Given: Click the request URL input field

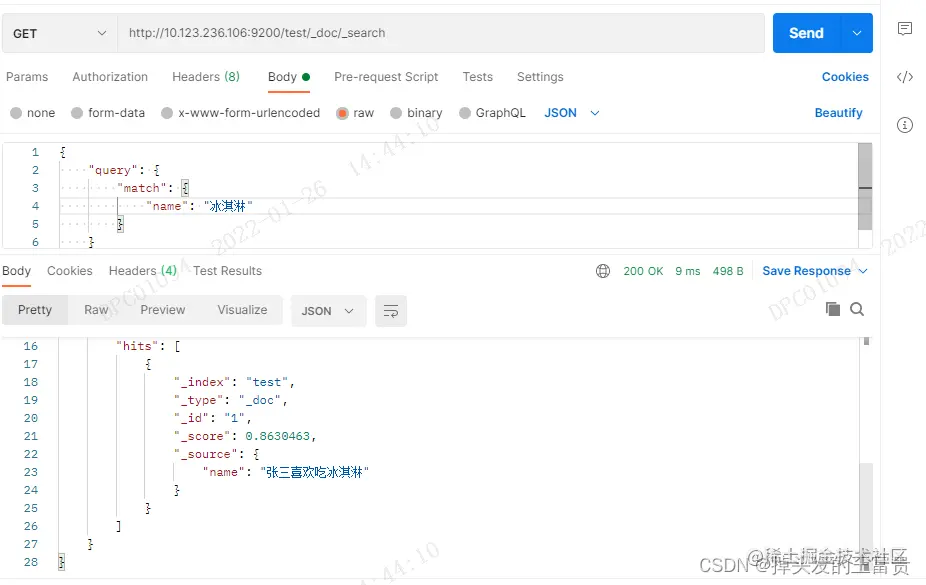Looking at the screenshot, I should click(x=441, y=33).
